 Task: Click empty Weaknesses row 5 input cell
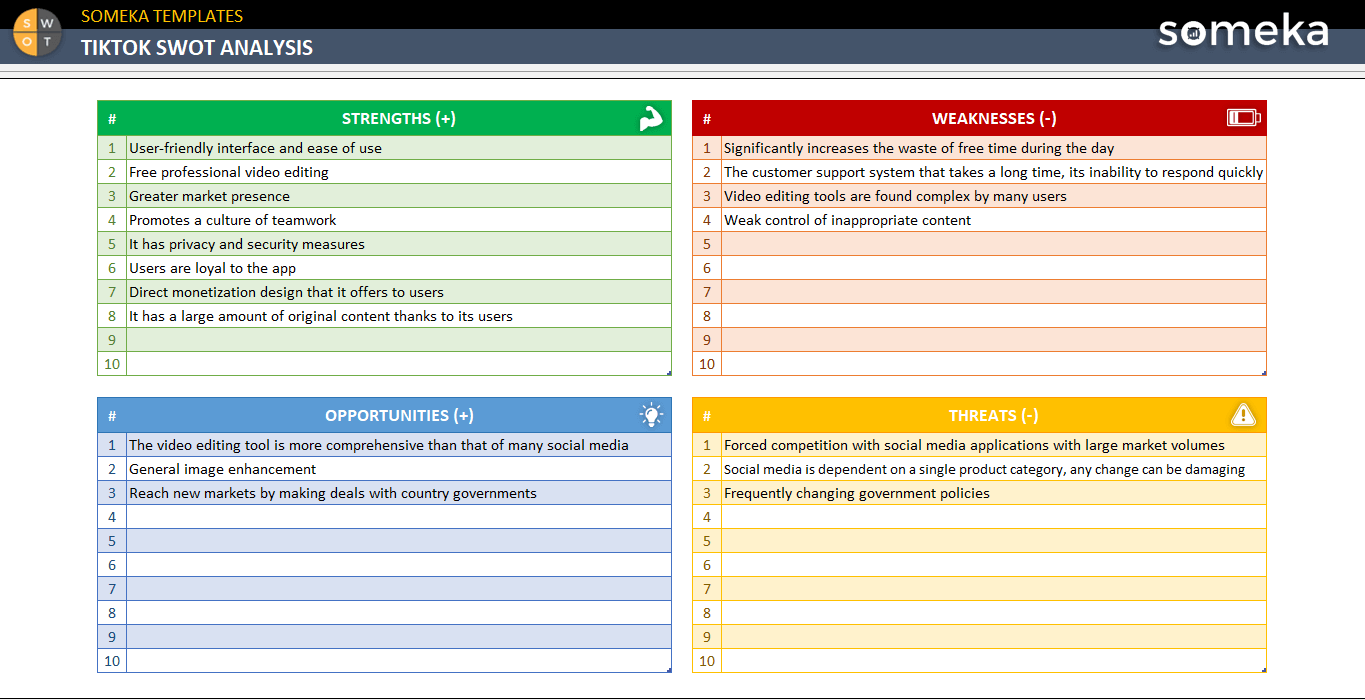click(994, 244)
